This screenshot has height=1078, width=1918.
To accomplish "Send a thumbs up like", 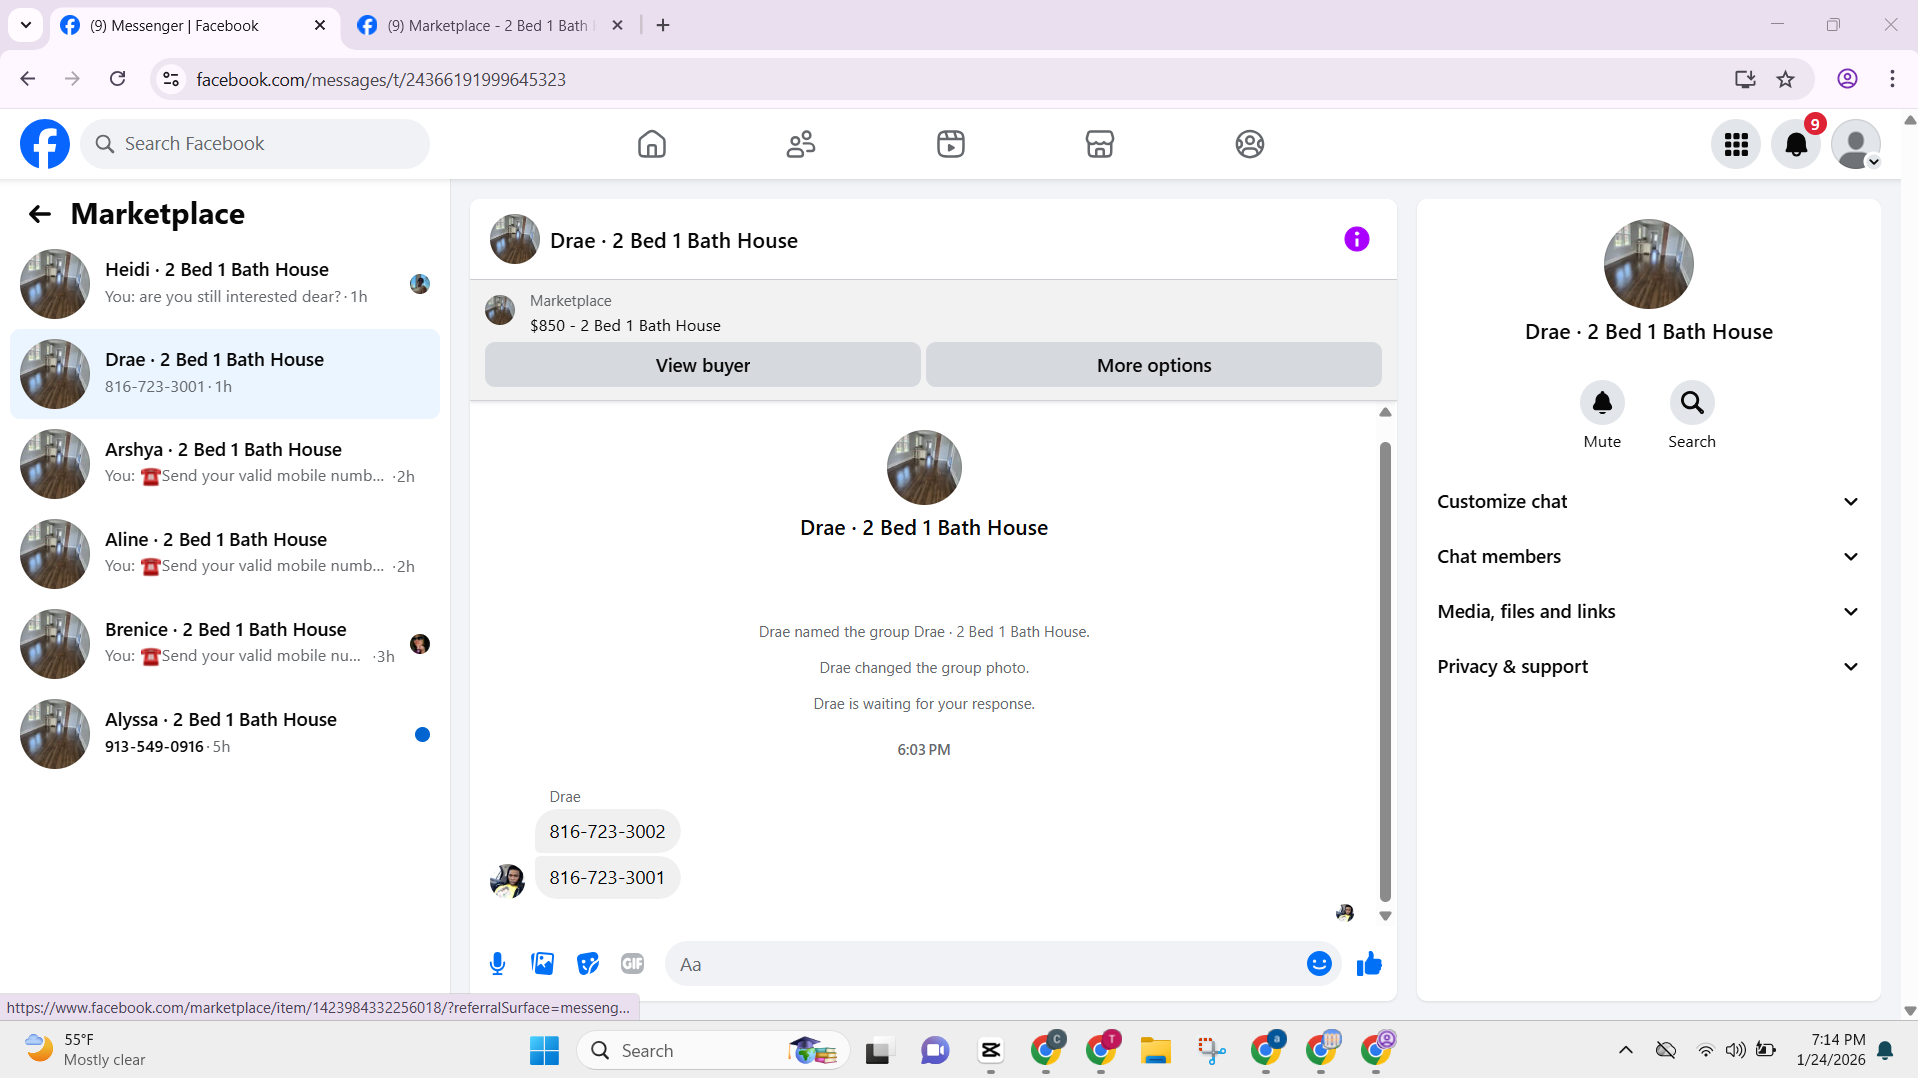I will [1369, 964].
